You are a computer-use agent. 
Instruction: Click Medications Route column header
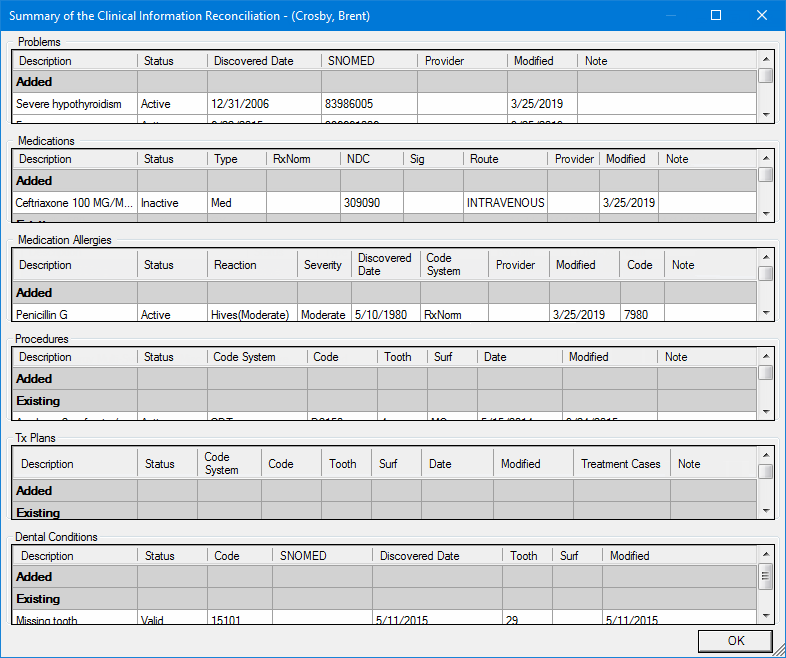coord(505,159)
